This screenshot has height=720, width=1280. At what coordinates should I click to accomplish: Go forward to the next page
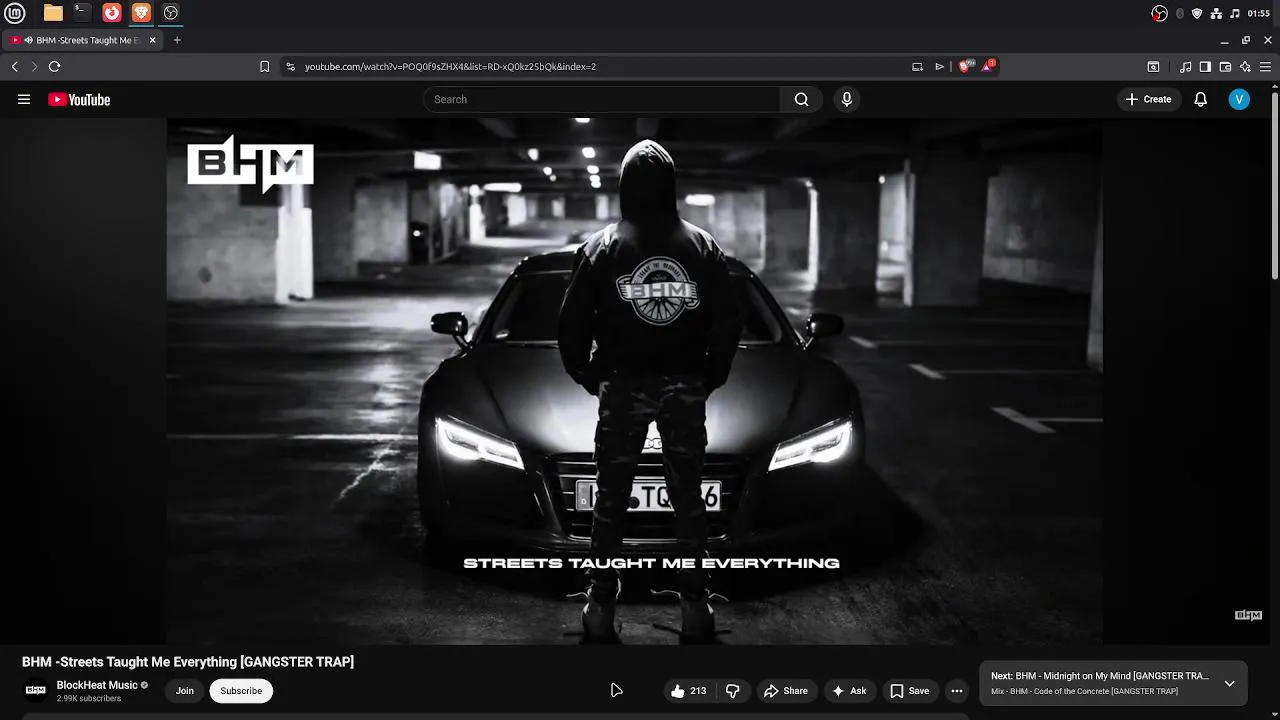coord(34,66)
